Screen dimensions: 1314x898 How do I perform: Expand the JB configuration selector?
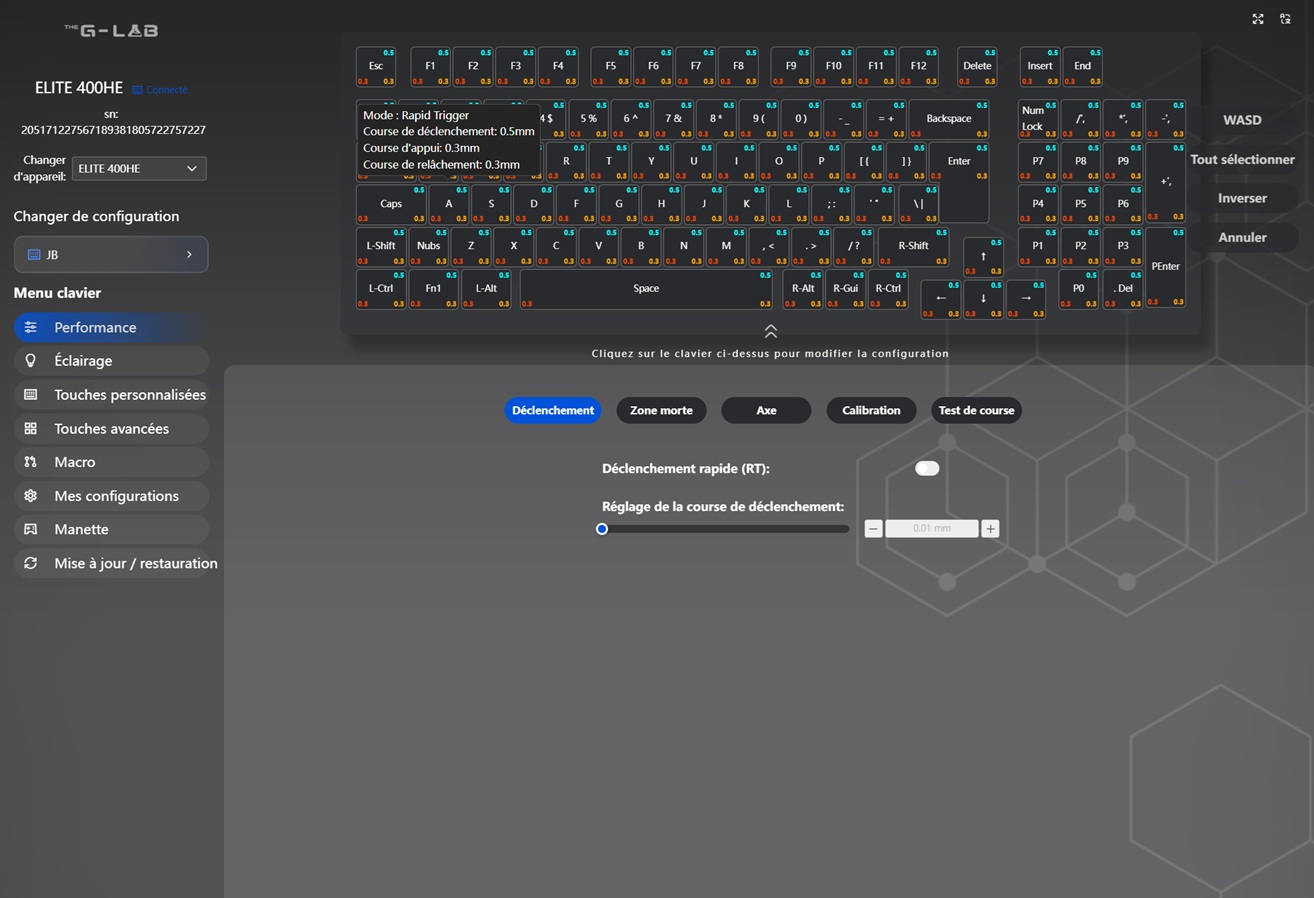click(x=111, y=254)
